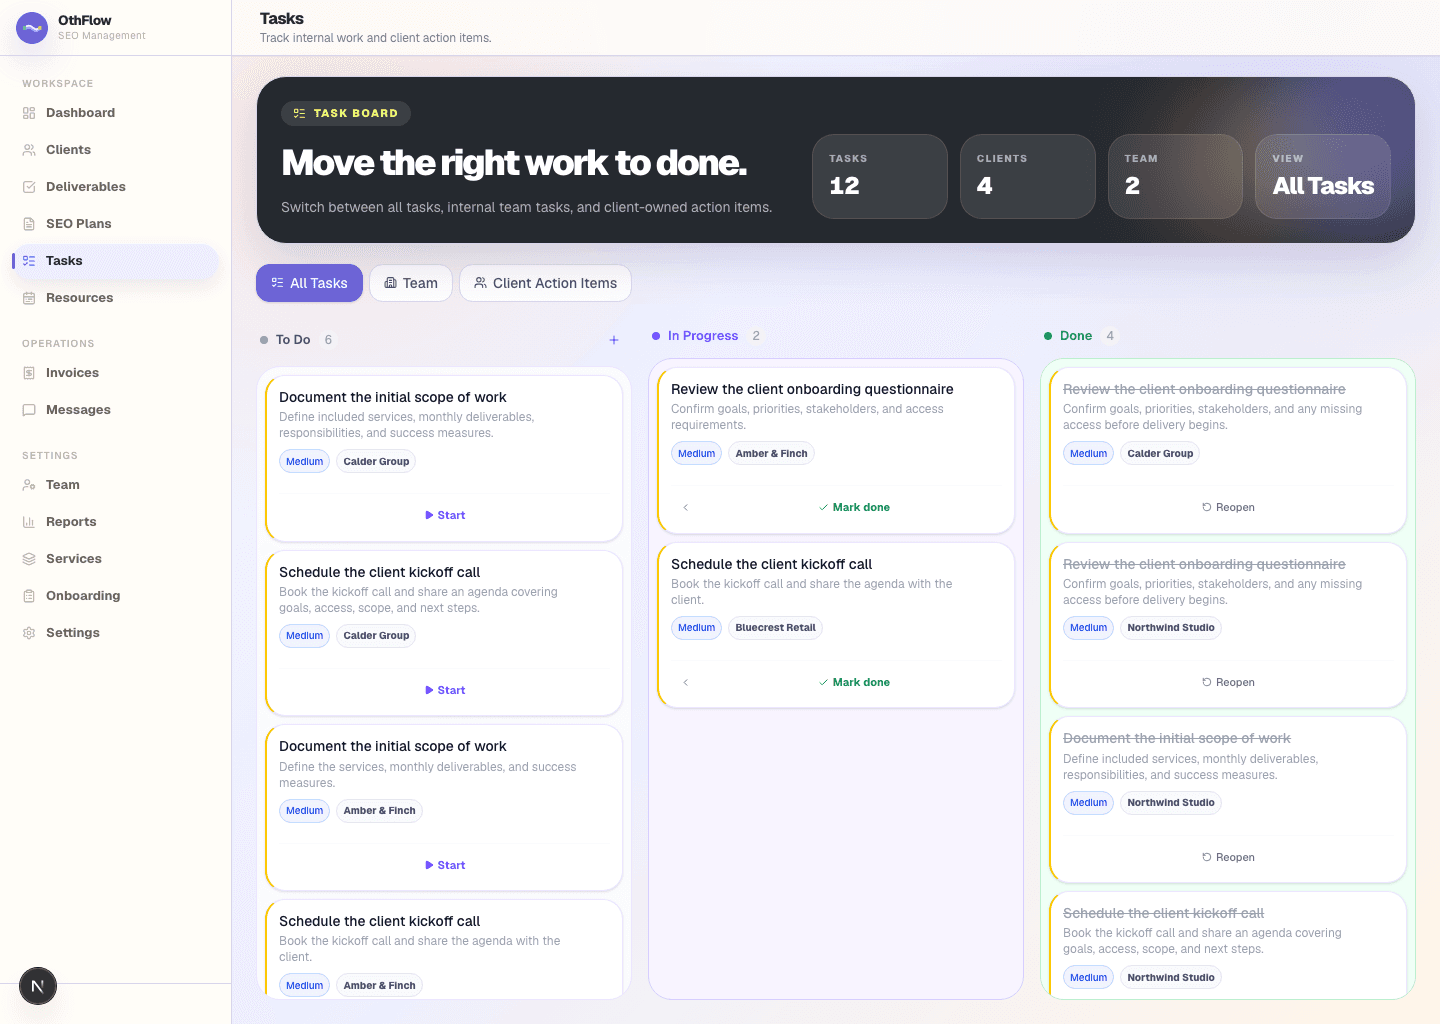The width and height of the screenshot is (1440, 1024).
Task: Move the Amber & Finch questionnaire task back
Action: (685, 507)
